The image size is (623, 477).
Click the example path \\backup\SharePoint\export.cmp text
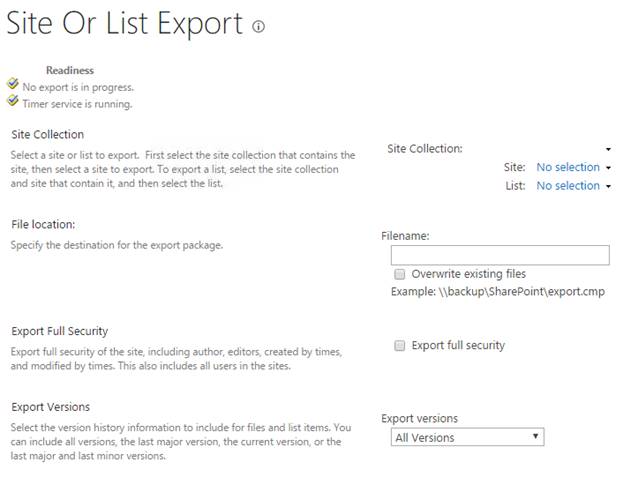tap(521, 292)
